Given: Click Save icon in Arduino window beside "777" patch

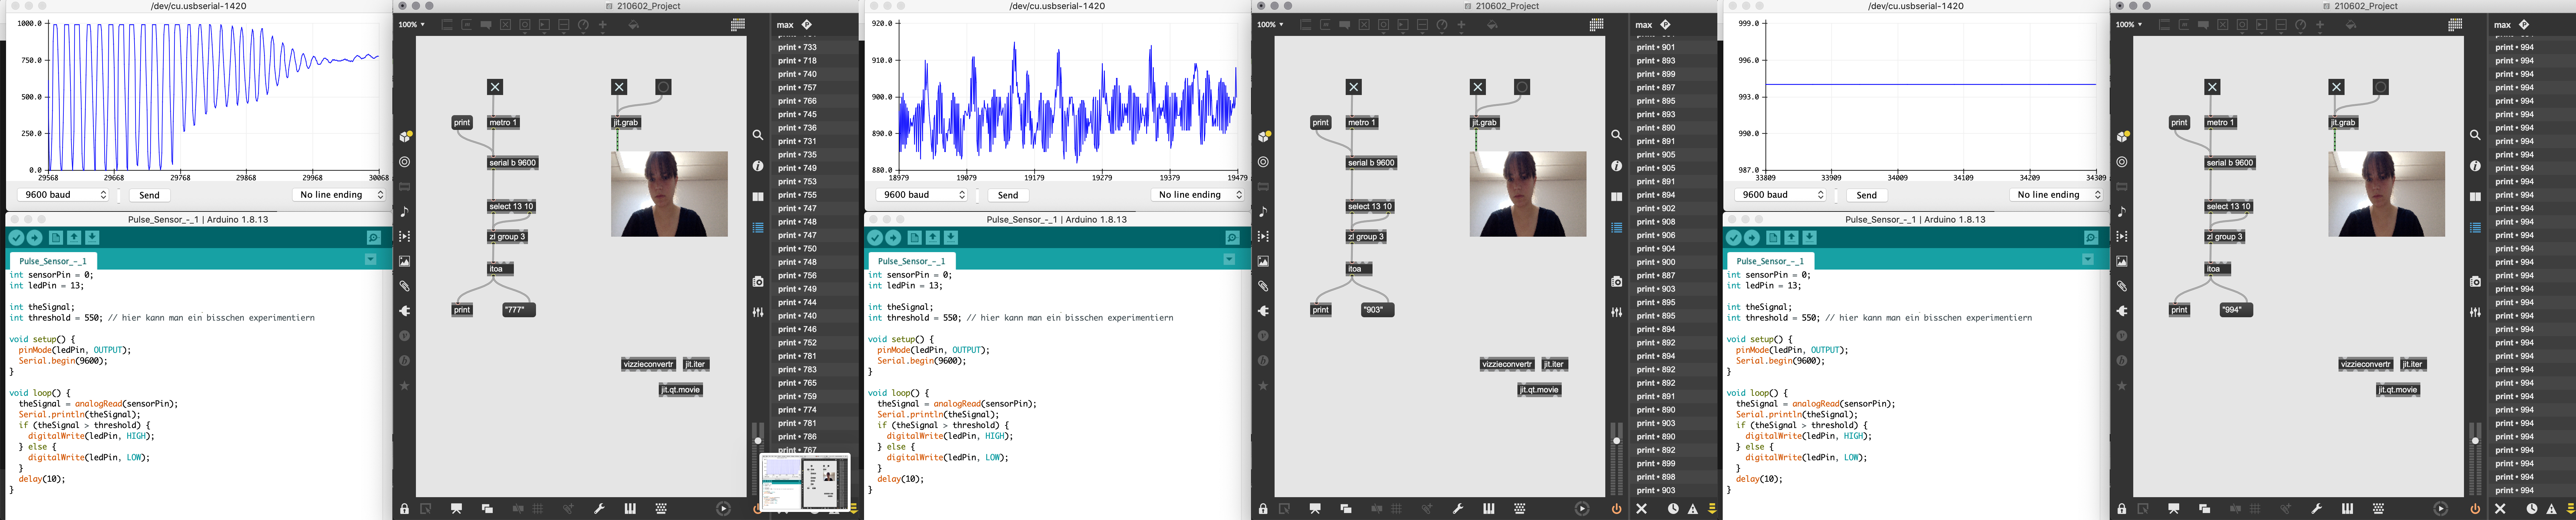Looking at the screenshot, I should coord(92,238).
